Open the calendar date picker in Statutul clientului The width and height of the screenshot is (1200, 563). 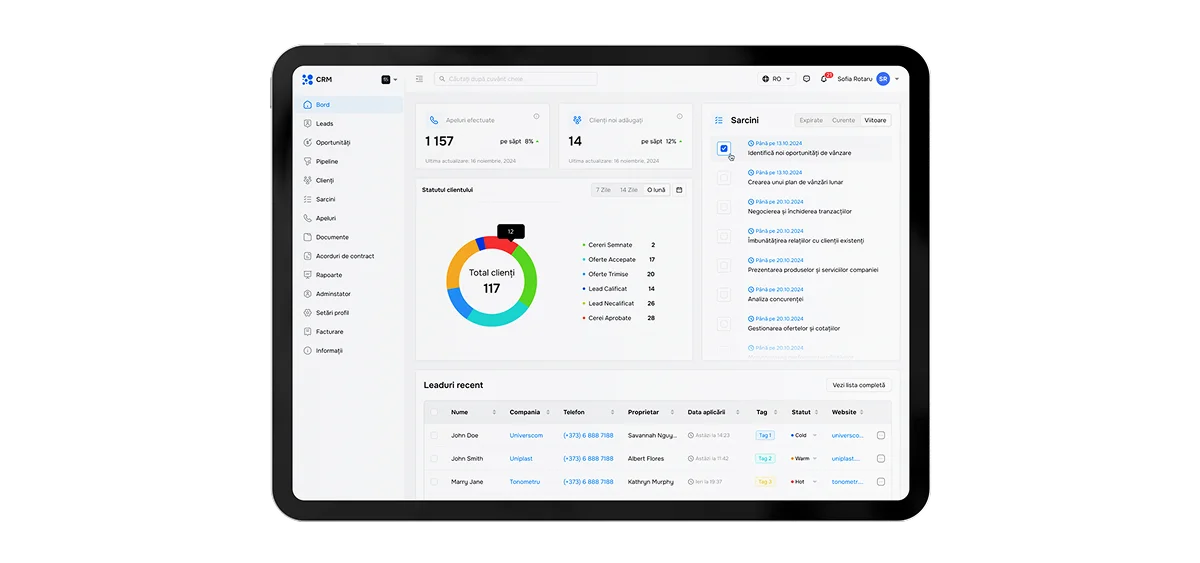click(x=679, y=190)
